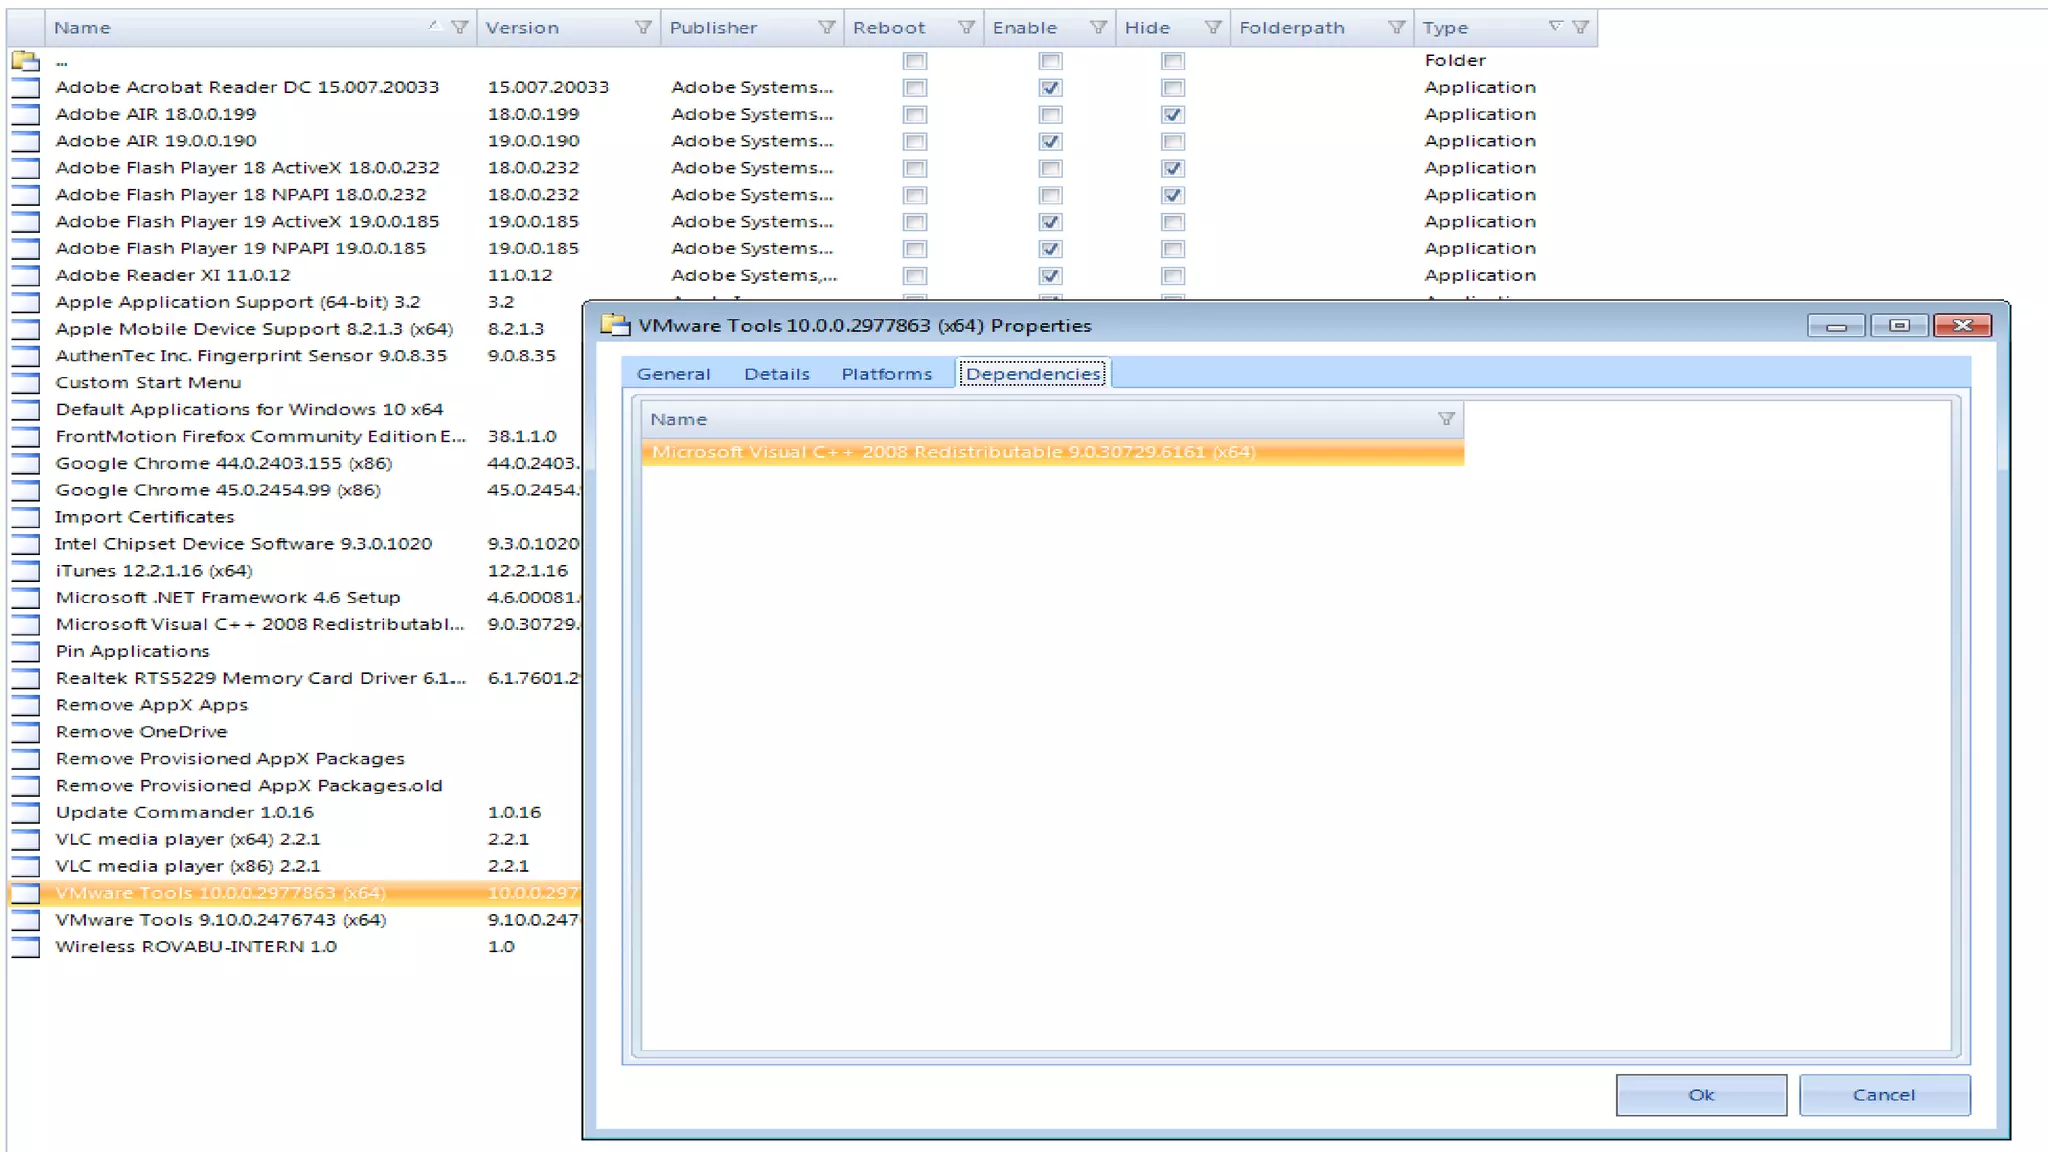Click the icon beside VLC media player (x64)
Screen dimensions: 2048x1152
26,840
